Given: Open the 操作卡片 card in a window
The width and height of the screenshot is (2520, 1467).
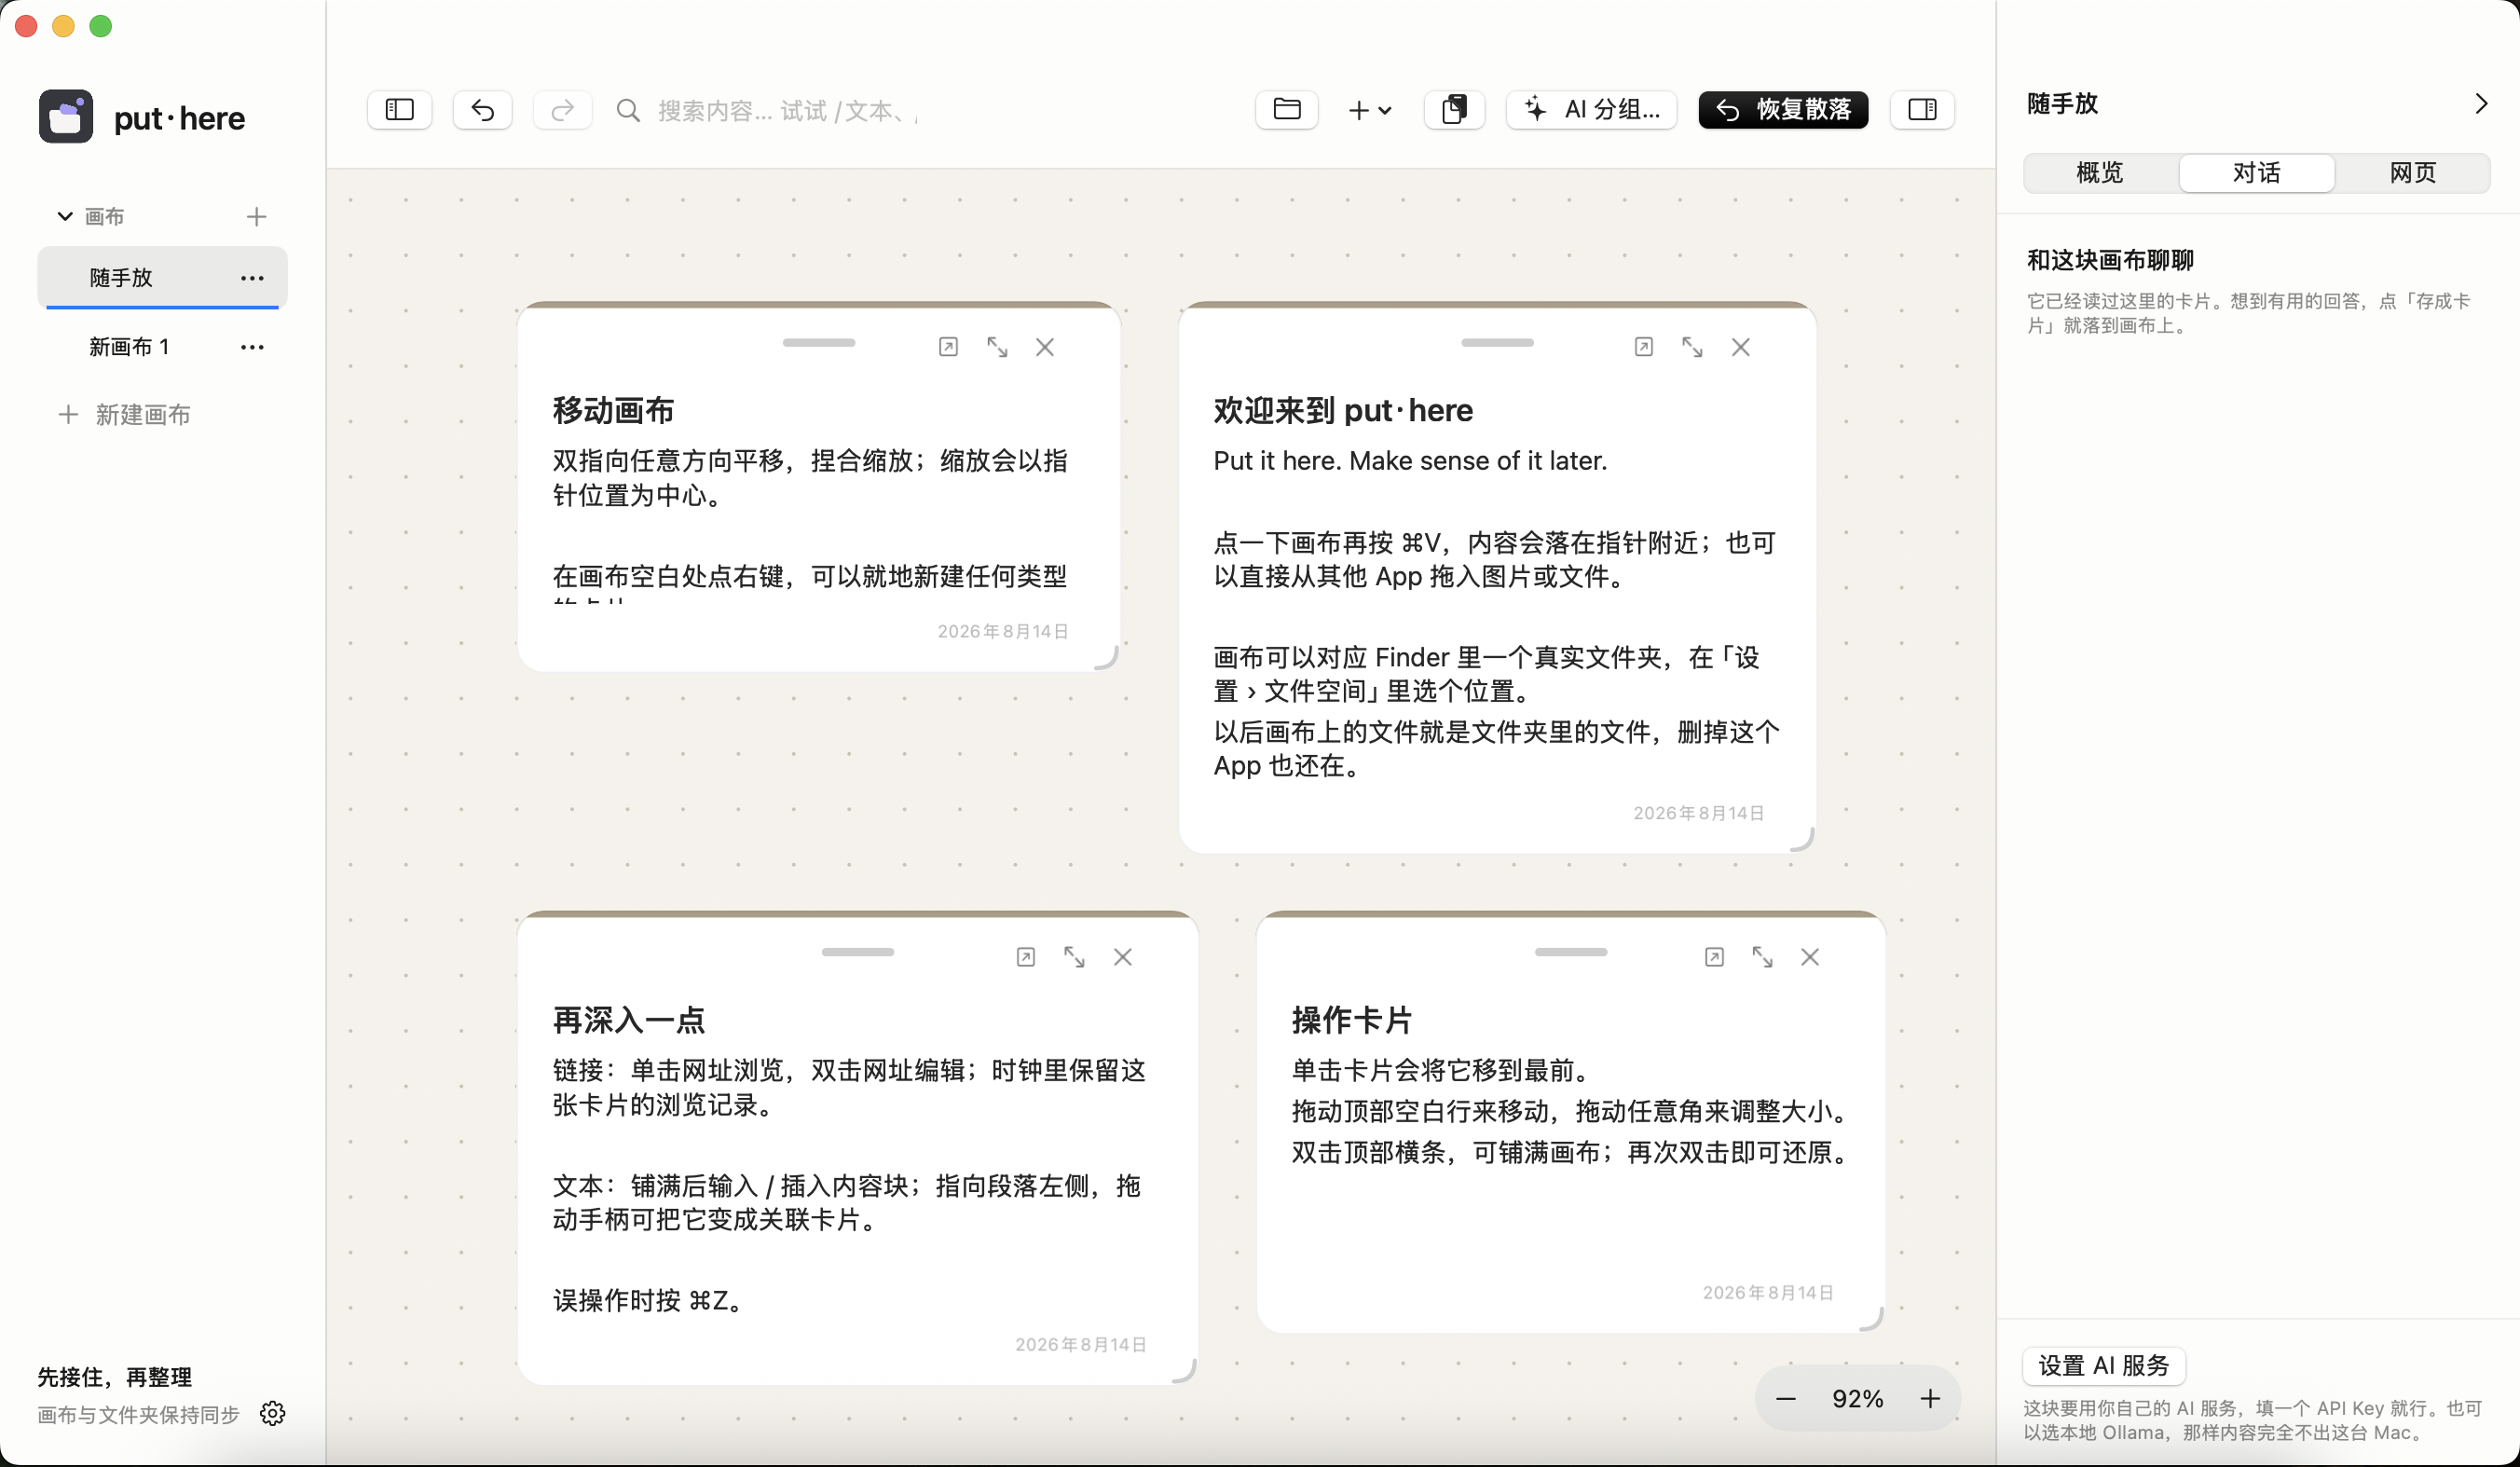Looking at the screenshot, I should click(x=1714, y=957).
